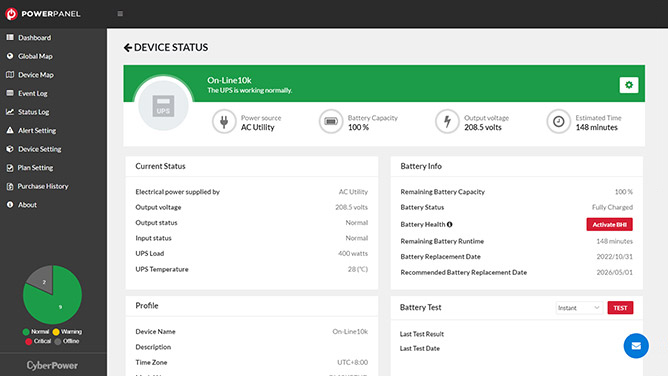Image resolution: width=668 pixels, height=376 pixels.
Task: Click the 2022/10/31 replacement date
Action: tap(614, 257)
